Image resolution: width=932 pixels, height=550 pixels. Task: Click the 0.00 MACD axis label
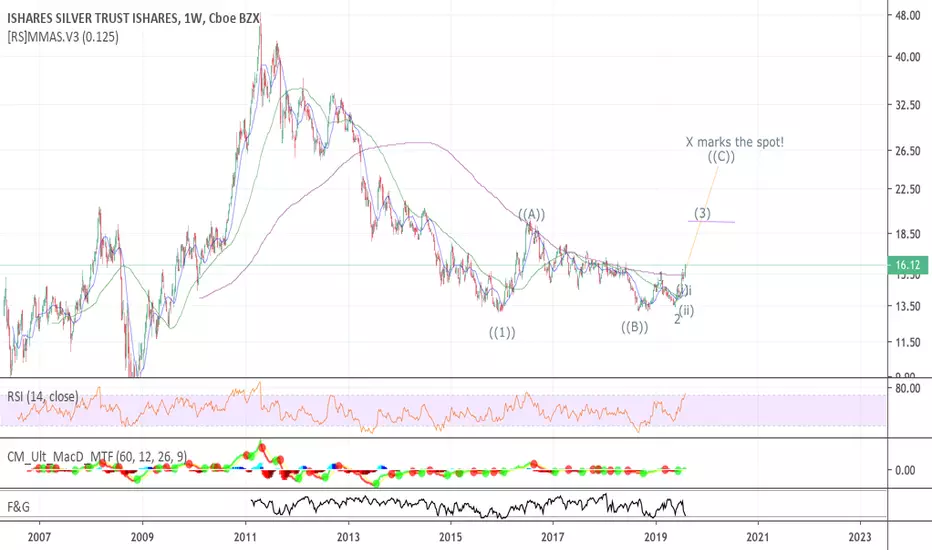[x=905, y=470]
